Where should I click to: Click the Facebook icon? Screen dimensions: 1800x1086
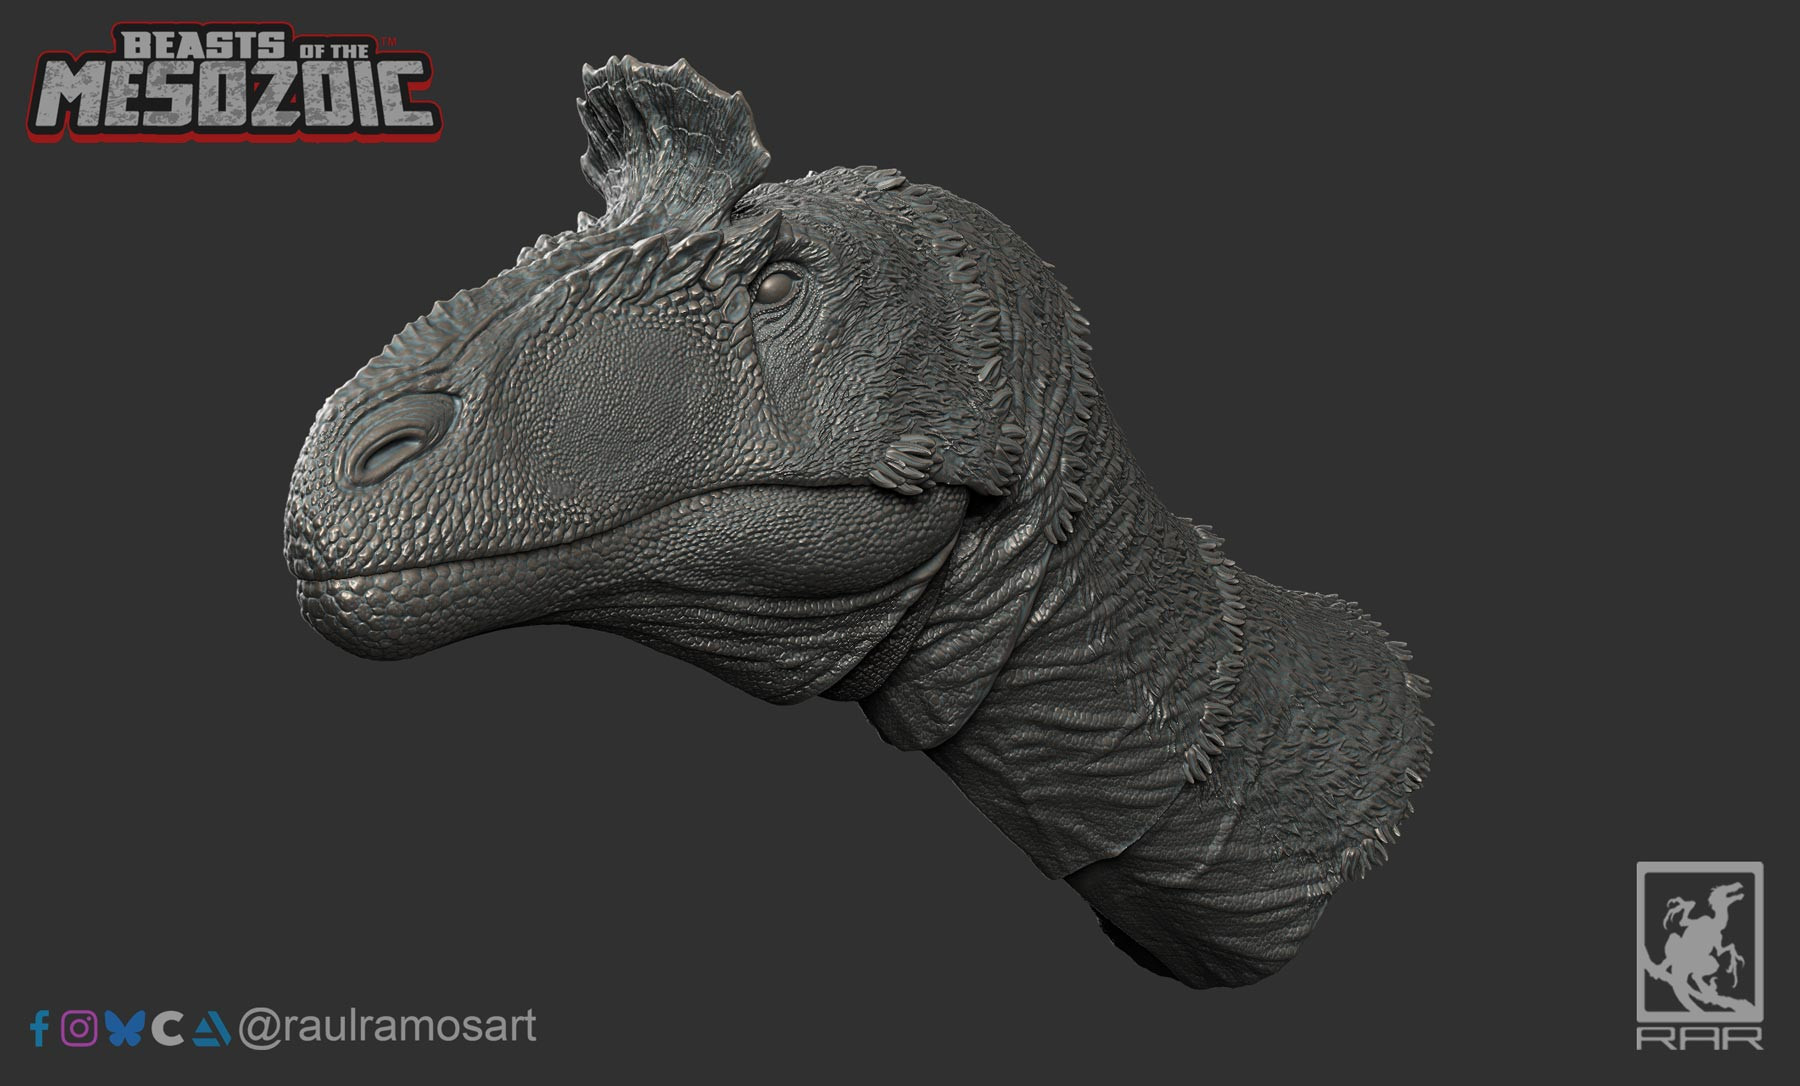point(40,1028)
